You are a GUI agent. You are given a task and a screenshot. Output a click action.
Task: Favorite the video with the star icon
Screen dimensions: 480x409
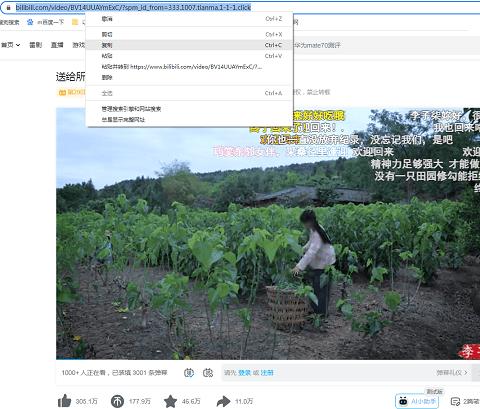click(170, 401)
